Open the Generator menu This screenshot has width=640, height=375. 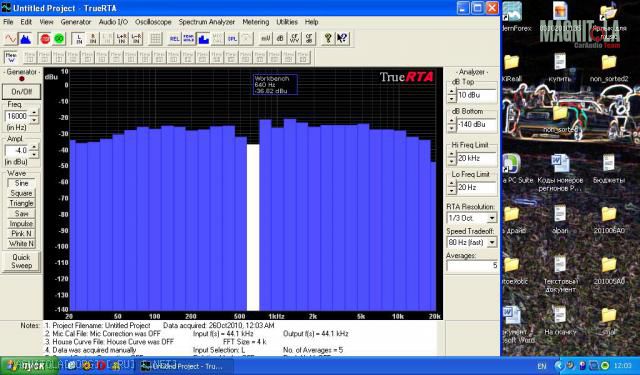[76, 22]
